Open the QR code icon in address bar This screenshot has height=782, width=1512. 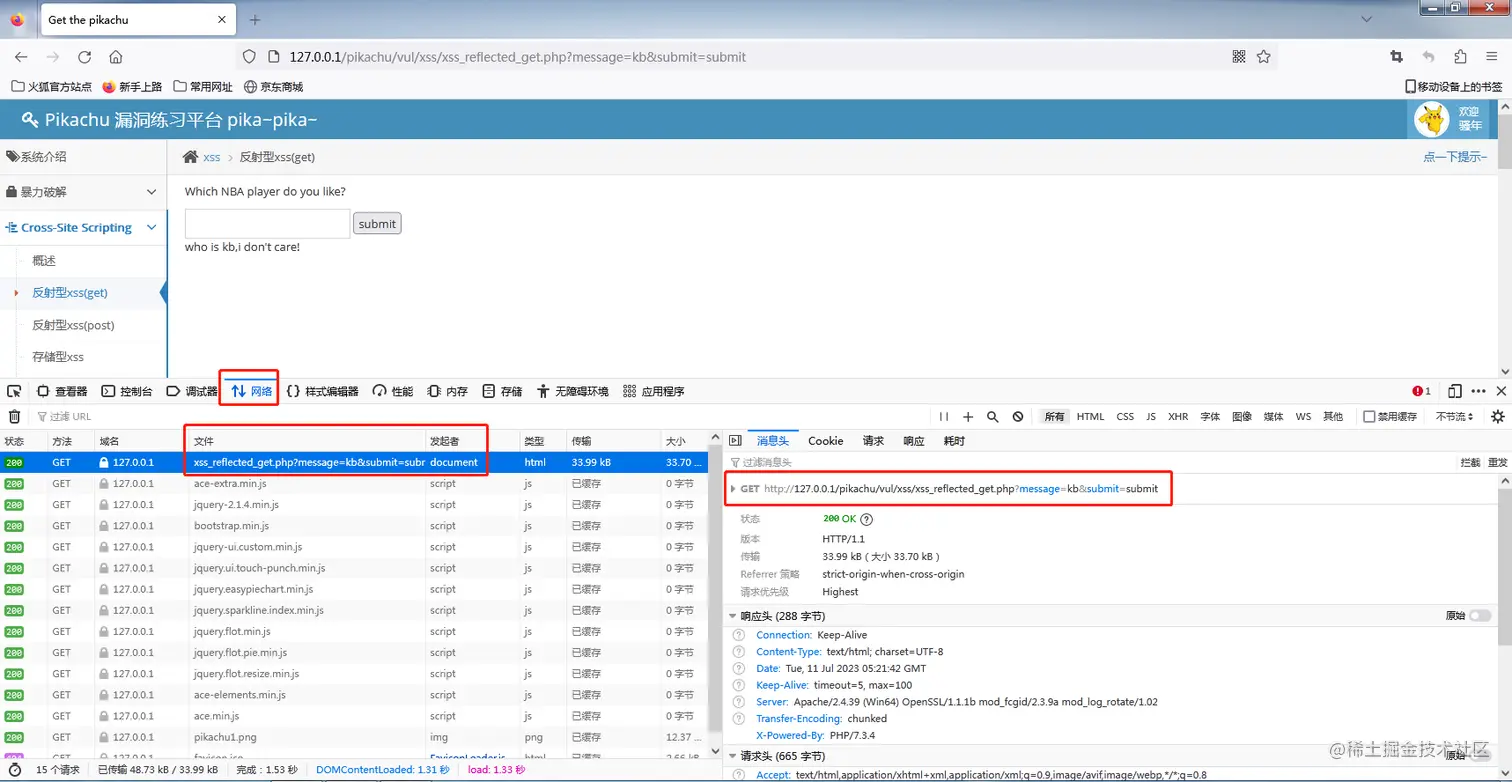pyautogui.click(x=1239, y=57)
